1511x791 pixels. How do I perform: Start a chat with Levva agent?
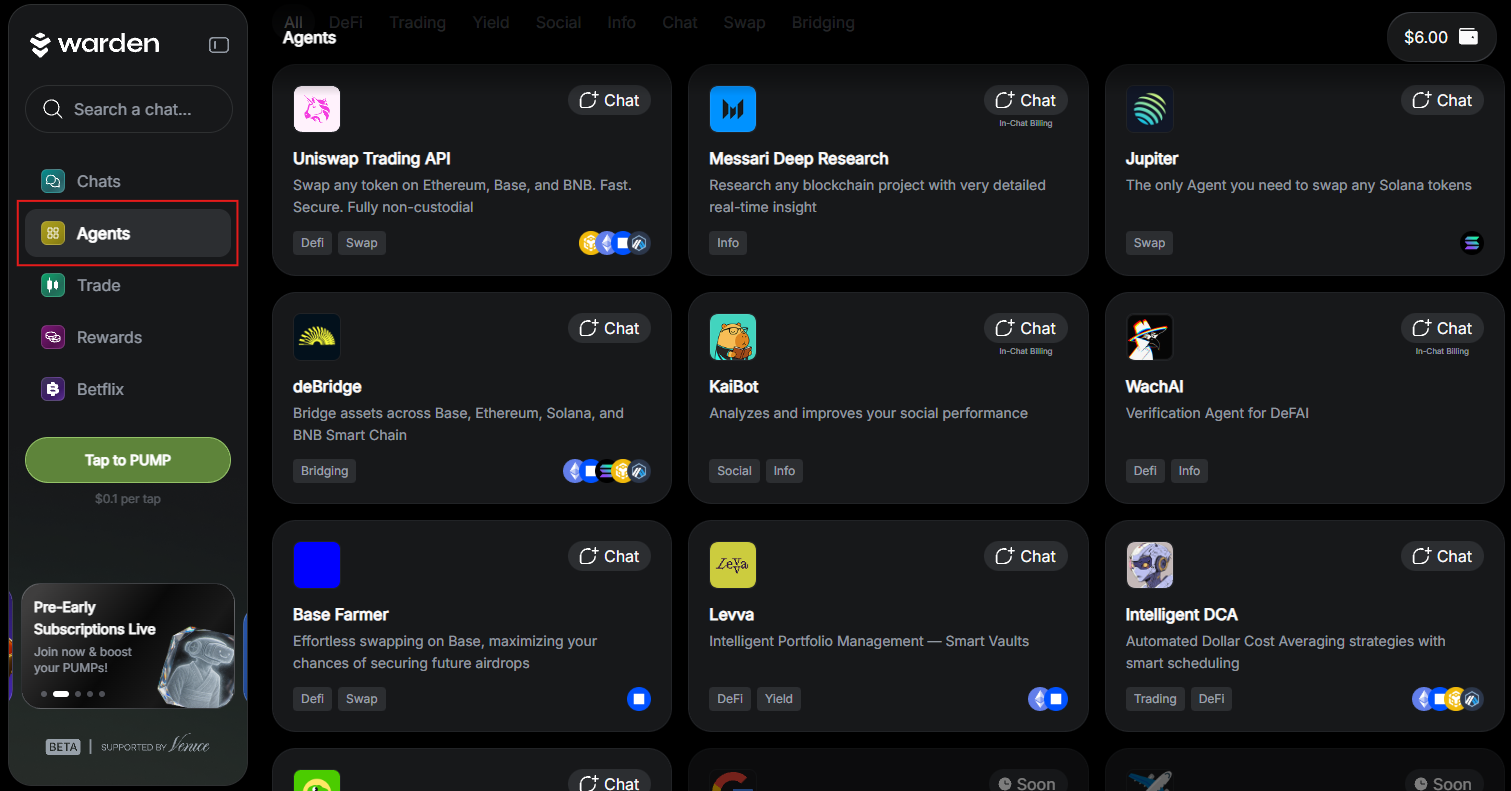(1026, 556)
